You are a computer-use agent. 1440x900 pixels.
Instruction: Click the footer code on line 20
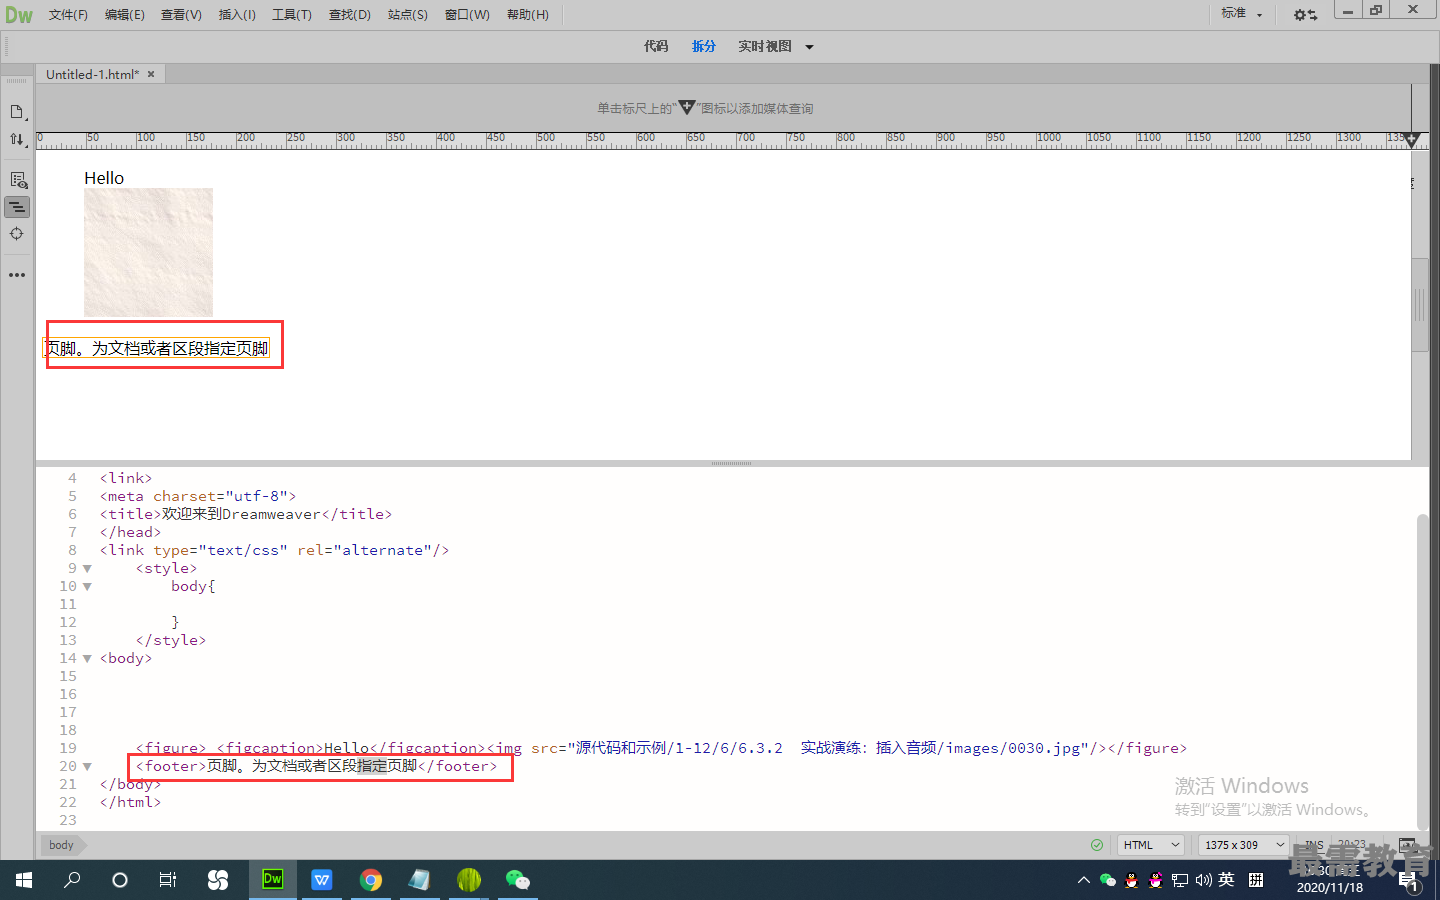[x=316, y=766]
